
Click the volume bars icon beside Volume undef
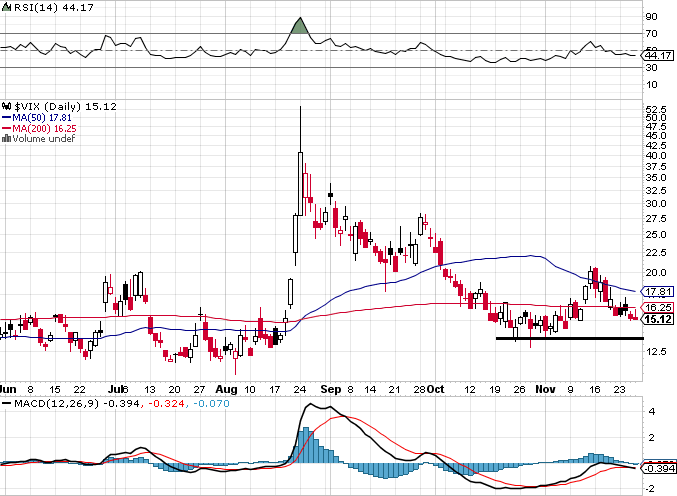[x=6, y=139]
